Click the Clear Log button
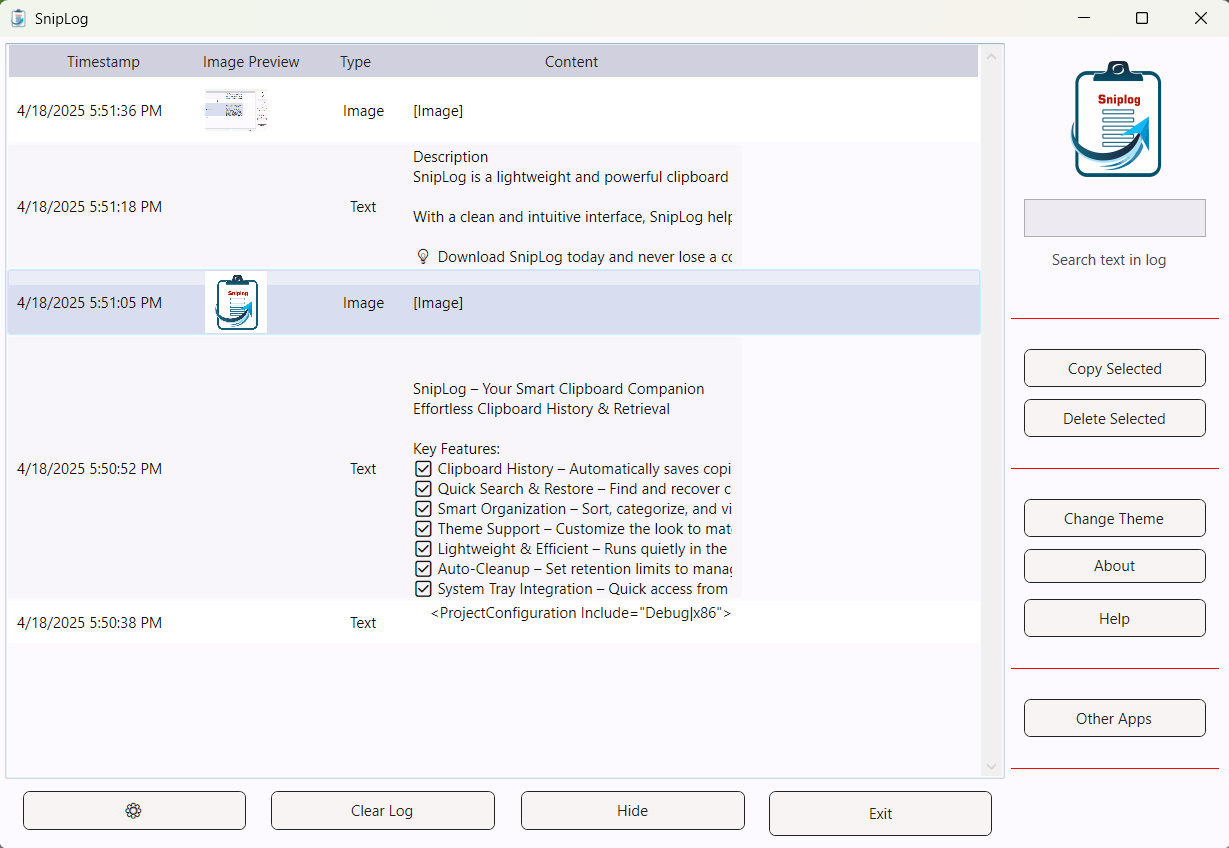Image resolution: width=1229 pixels, height=848 pixels. (382, 811)
